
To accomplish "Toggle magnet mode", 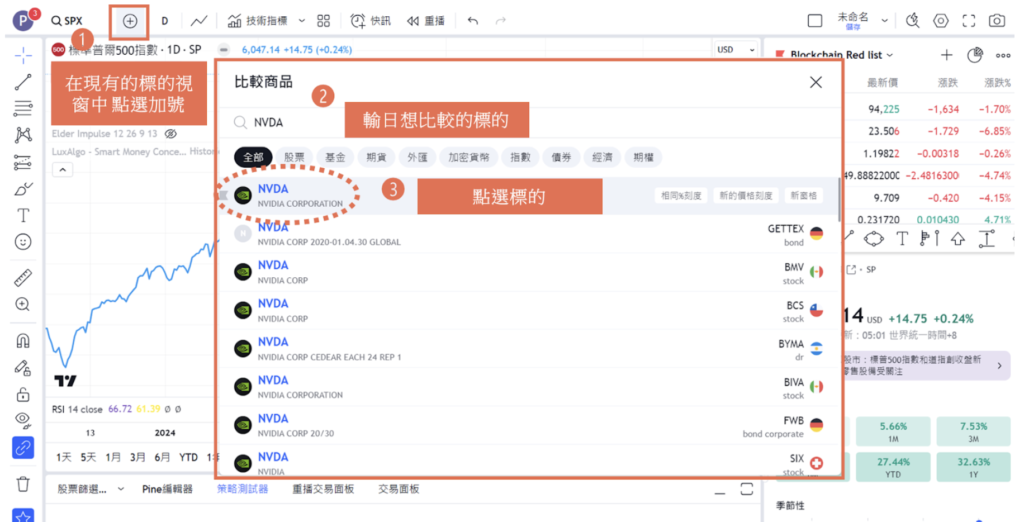I will tap(23, 341).
